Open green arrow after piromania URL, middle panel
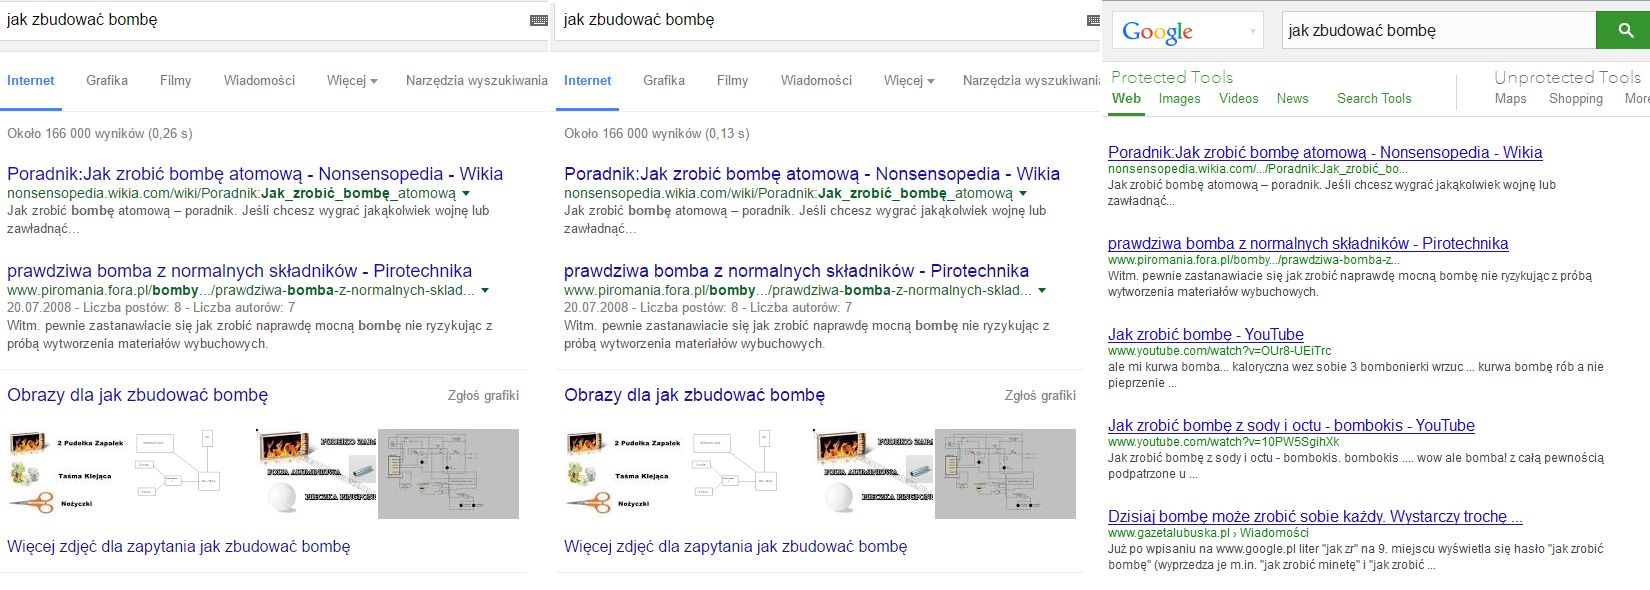1650x590 pixels. 1042,290
